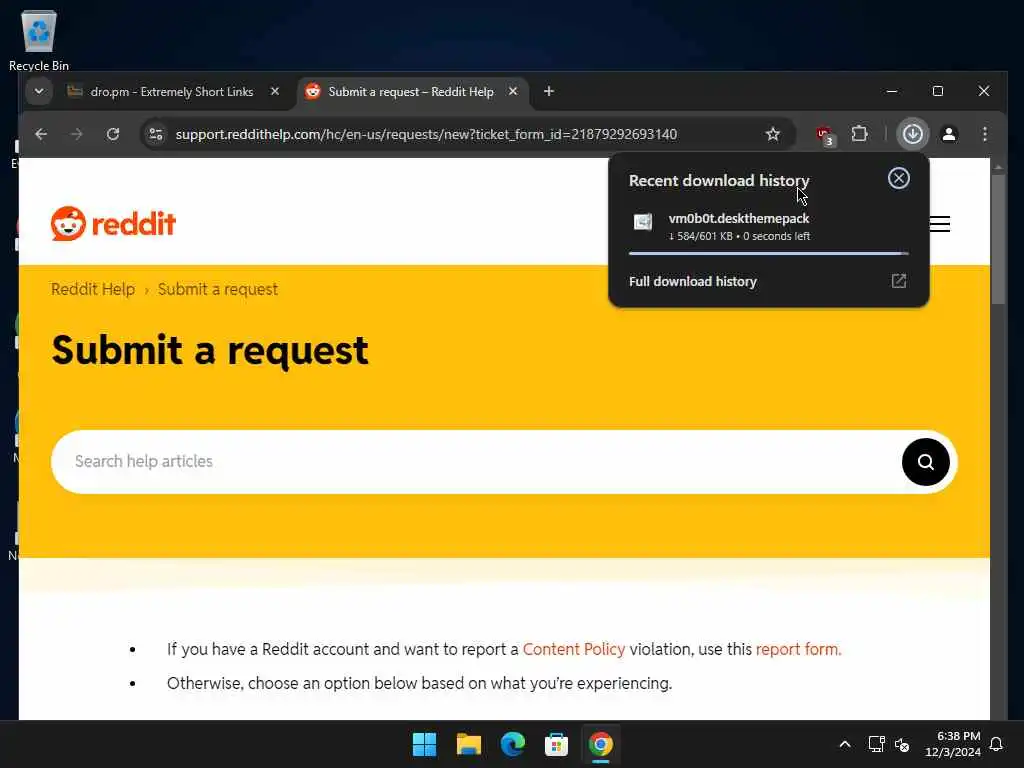Image resolution: width=1024 pixels, height=768 pixels.
Task: Click the vm0b0t.deskthemepack file icon
Action: [643, 222]
